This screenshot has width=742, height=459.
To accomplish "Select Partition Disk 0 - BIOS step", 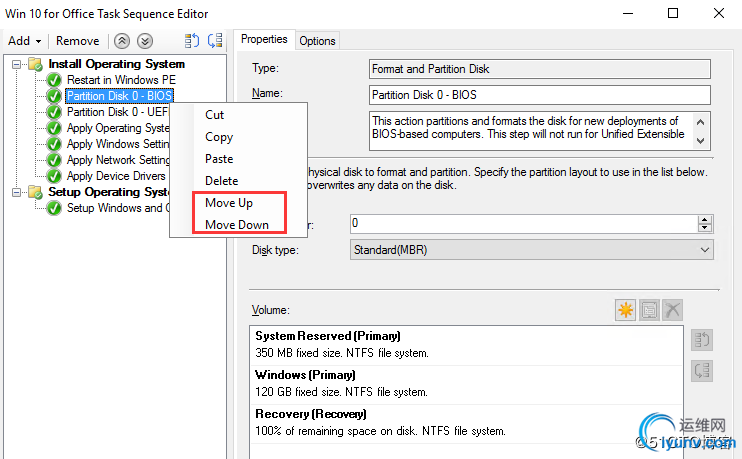I will click(x=119, y=96).
